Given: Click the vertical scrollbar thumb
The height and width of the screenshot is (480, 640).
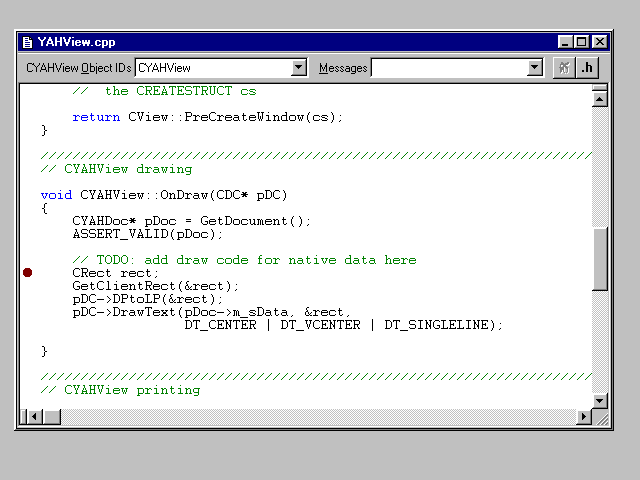Looking at the screenshot, I should [600, 259].
